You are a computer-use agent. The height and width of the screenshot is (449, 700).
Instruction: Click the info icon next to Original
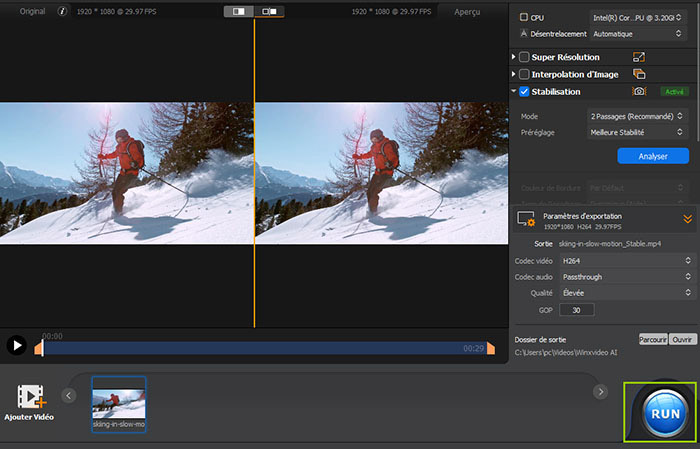click(62, 12)
